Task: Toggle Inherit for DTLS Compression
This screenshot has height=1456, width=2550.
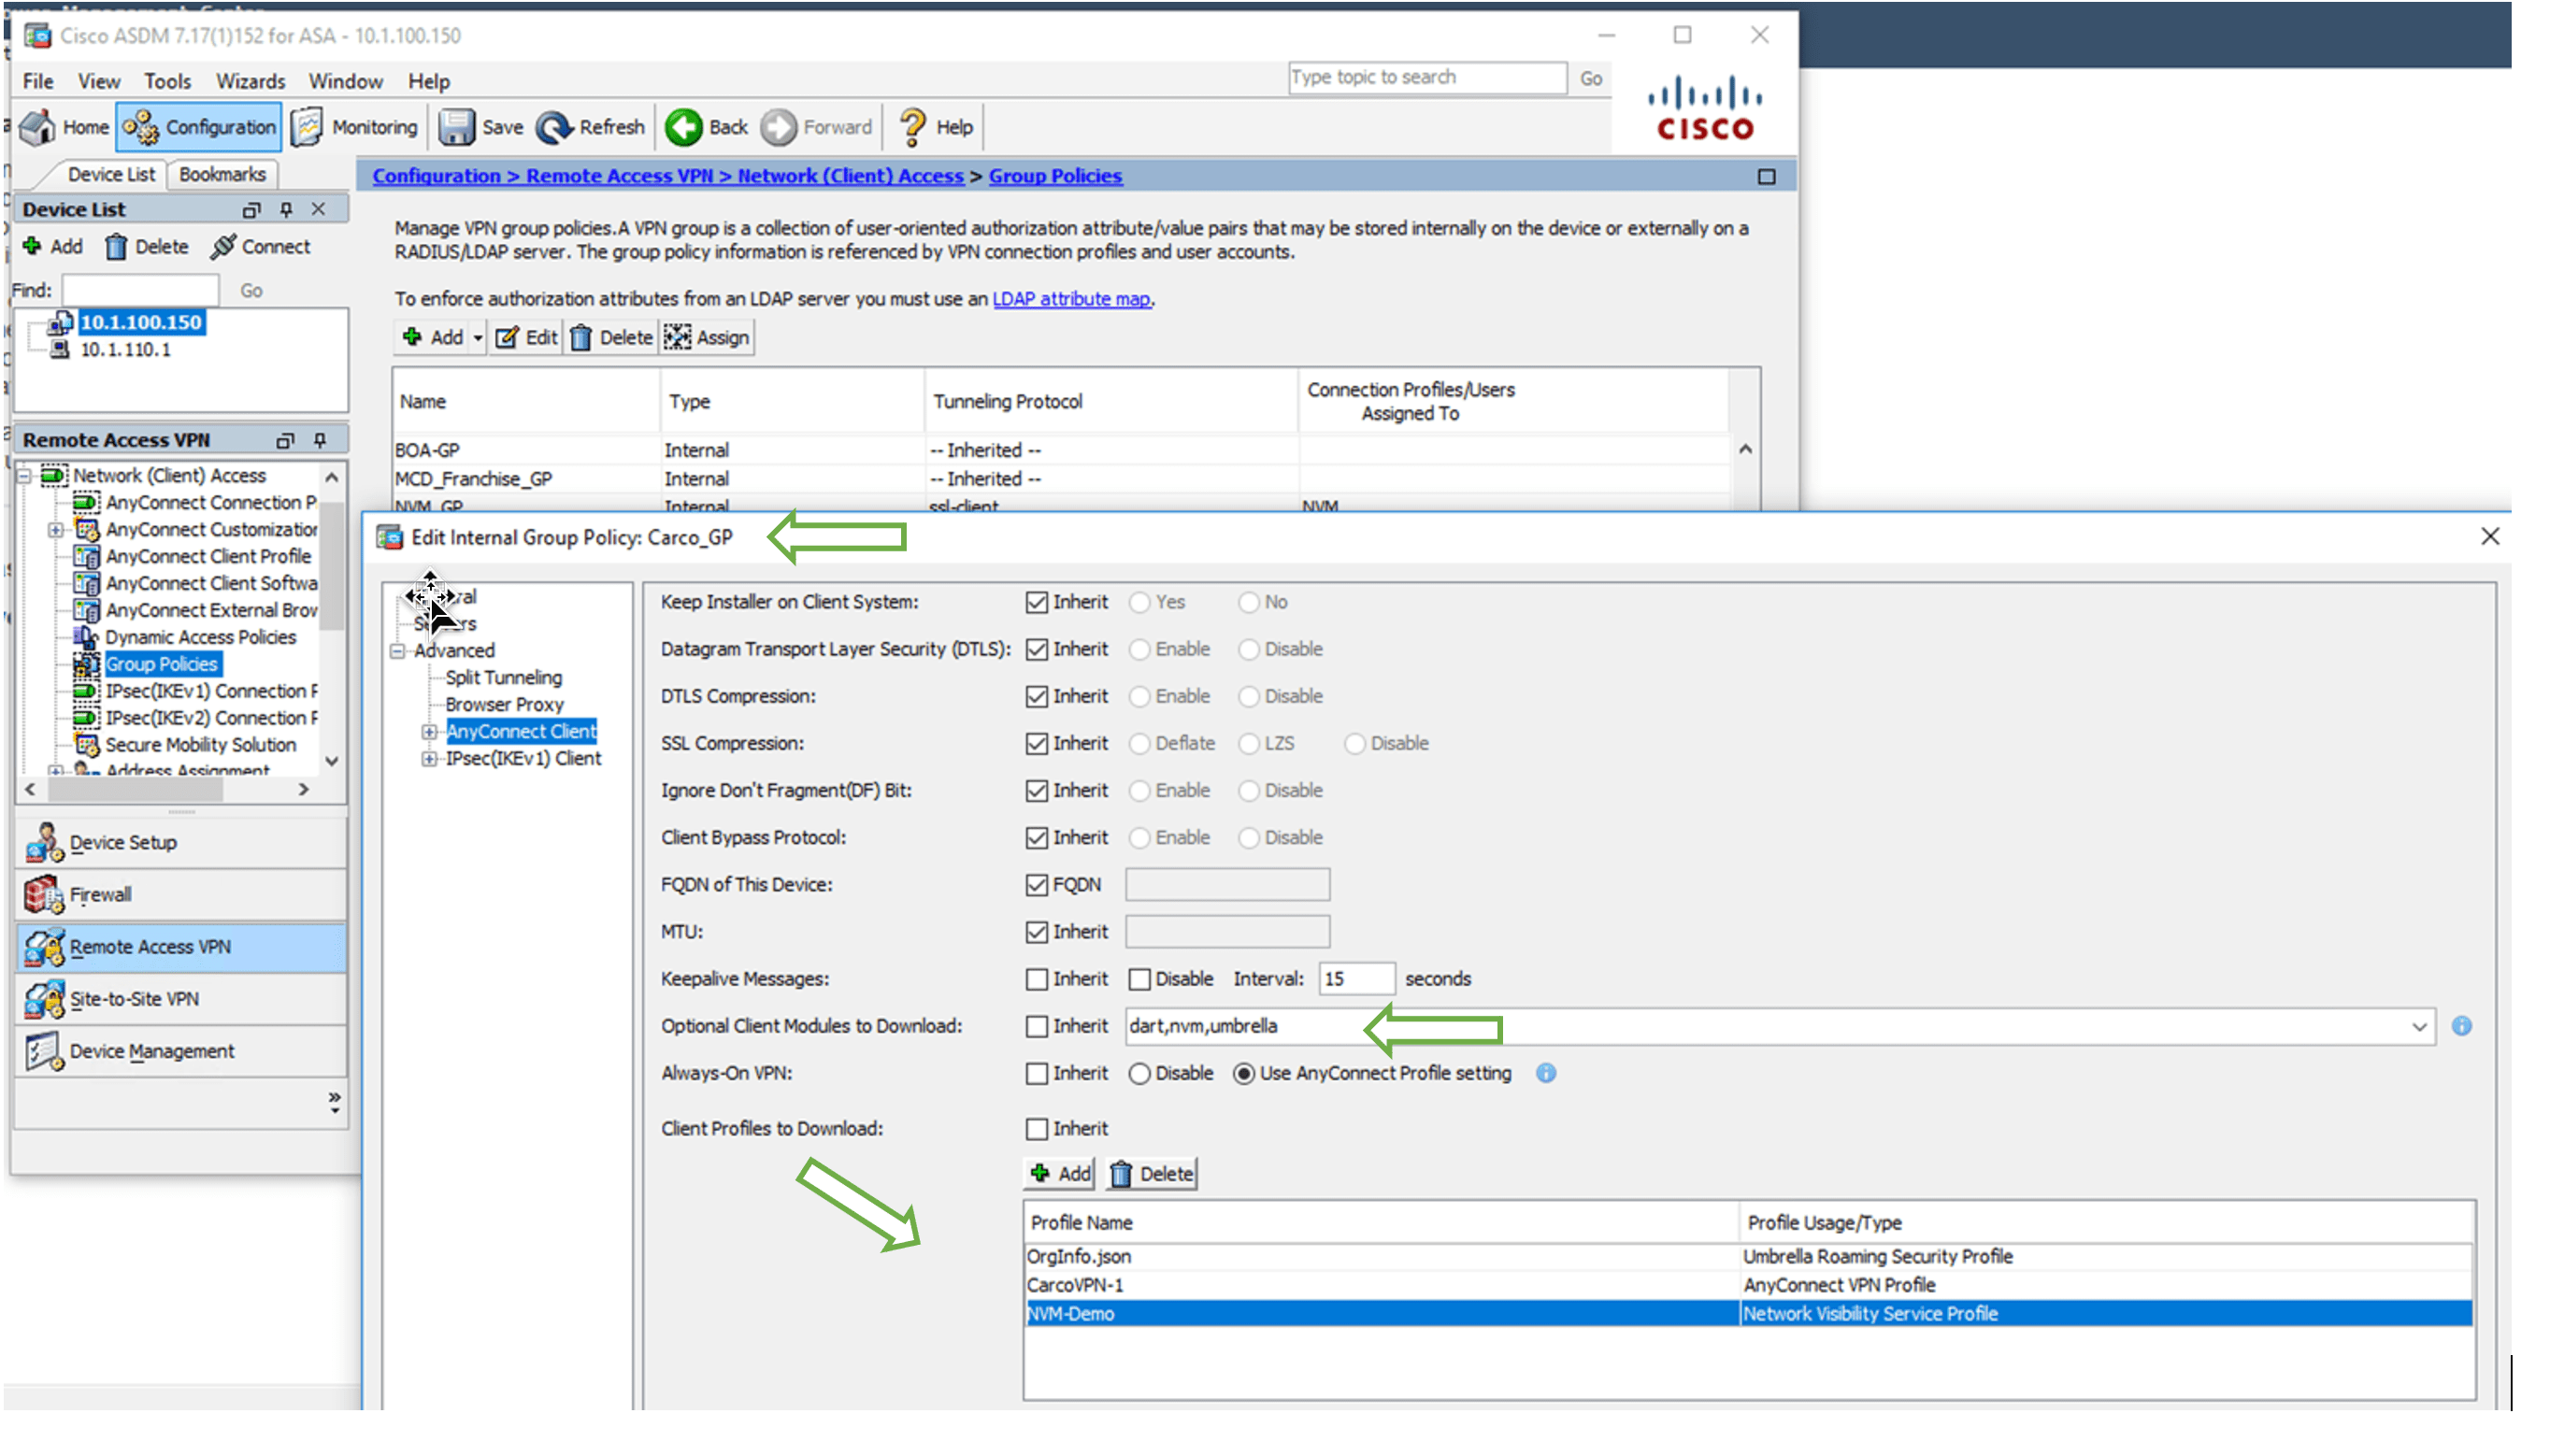Action: click(1037, 696)
